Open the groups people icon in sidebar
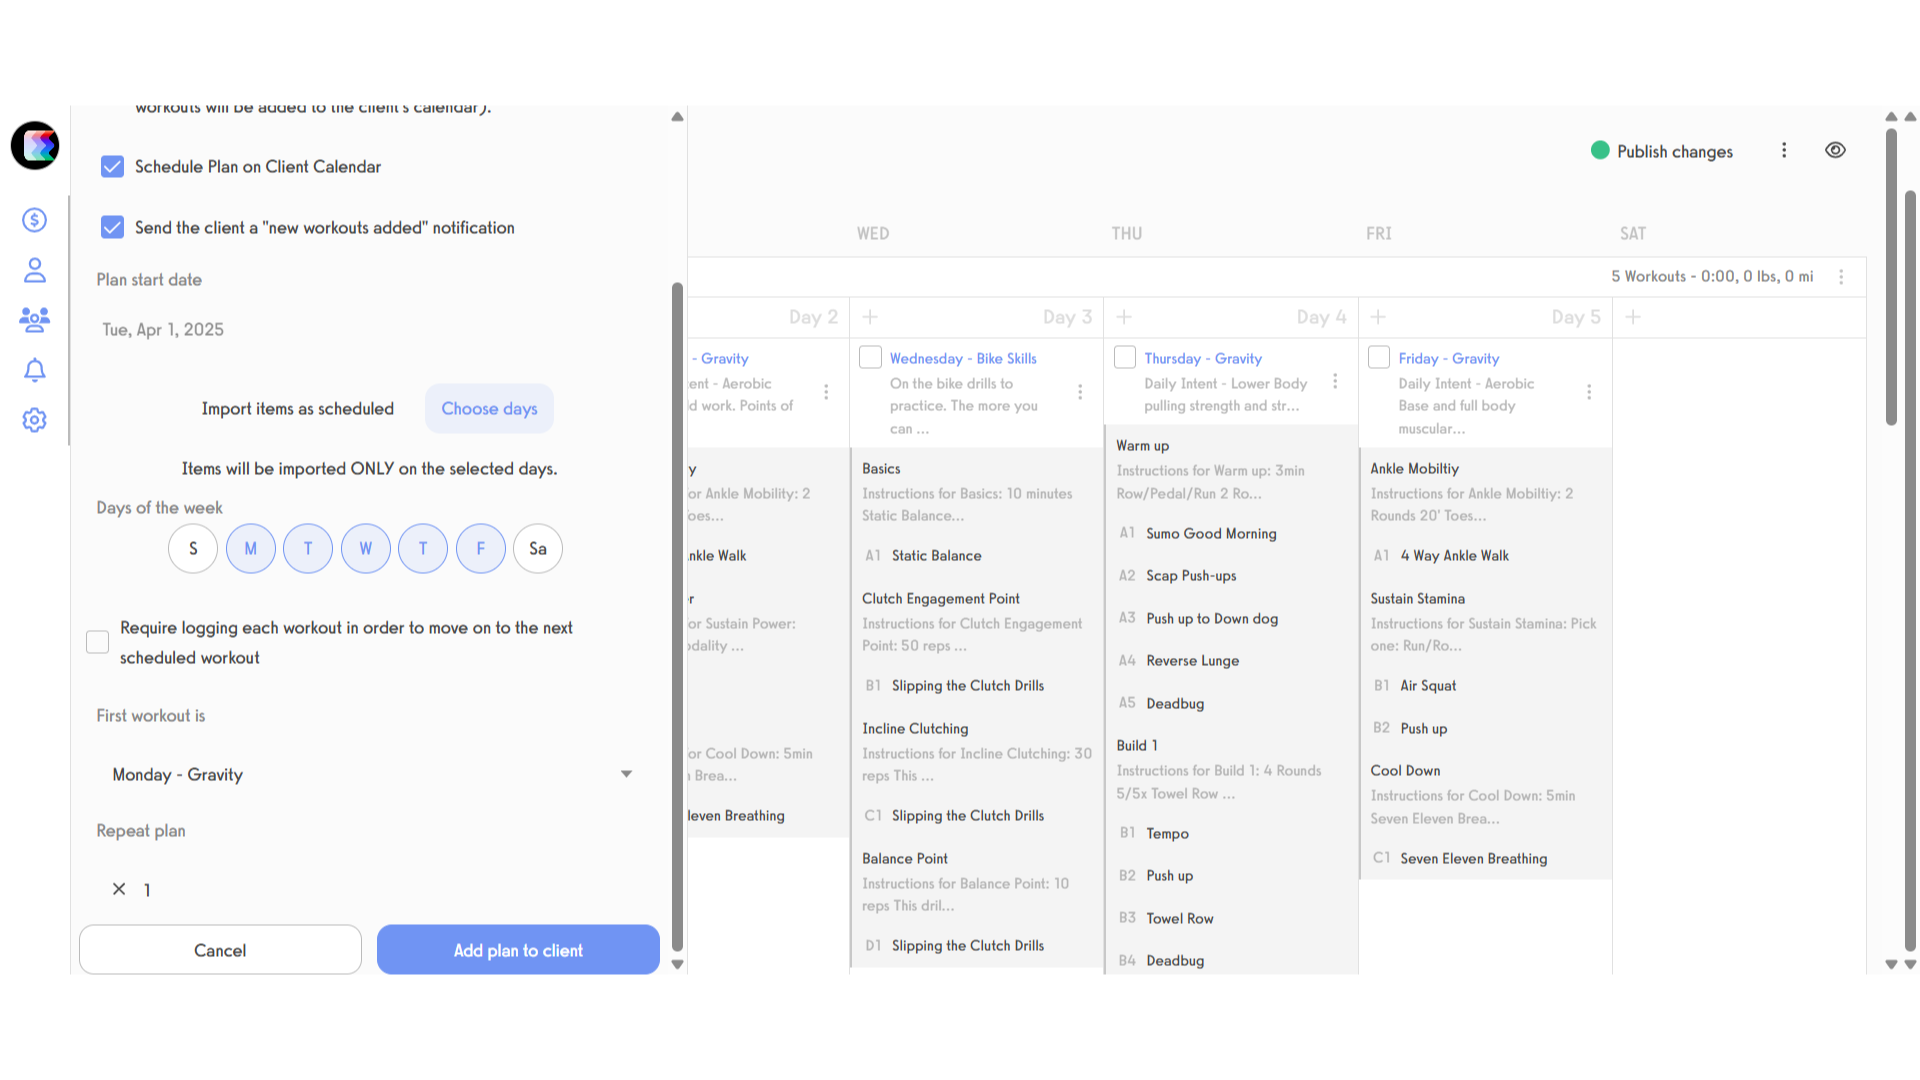The image size is (1920, 1080). 35,320
